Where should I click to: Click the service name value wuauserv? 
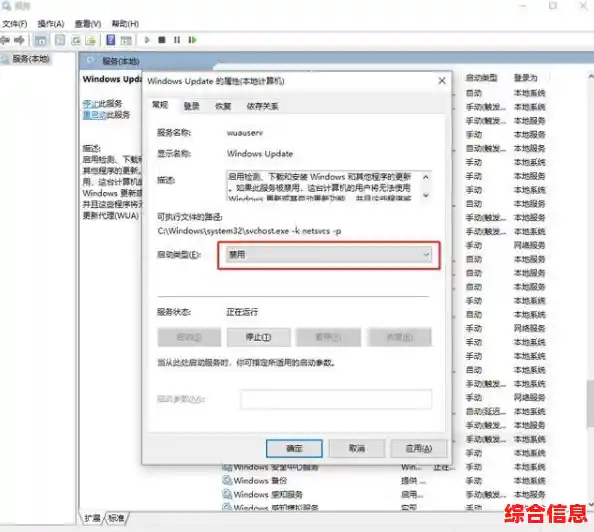[245, 133]
